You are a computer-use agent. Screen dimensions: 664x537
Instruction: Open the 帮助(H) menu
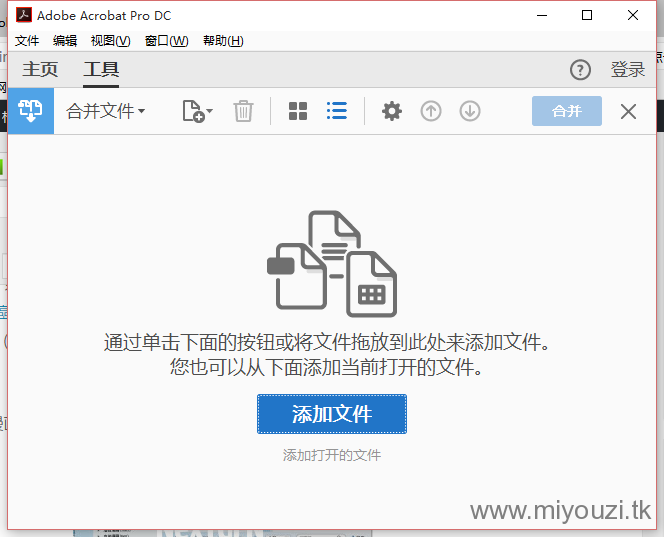click(223, 41)
